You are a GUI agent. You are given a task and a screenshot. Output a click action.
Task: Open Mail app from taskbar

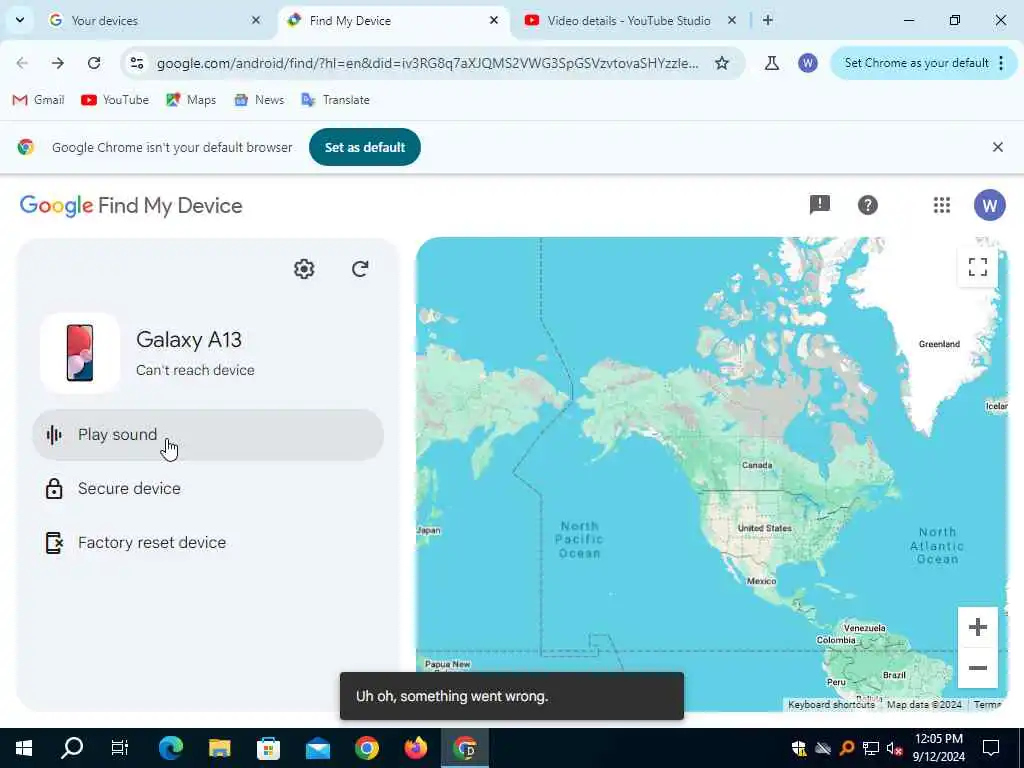tap(317, 748)
